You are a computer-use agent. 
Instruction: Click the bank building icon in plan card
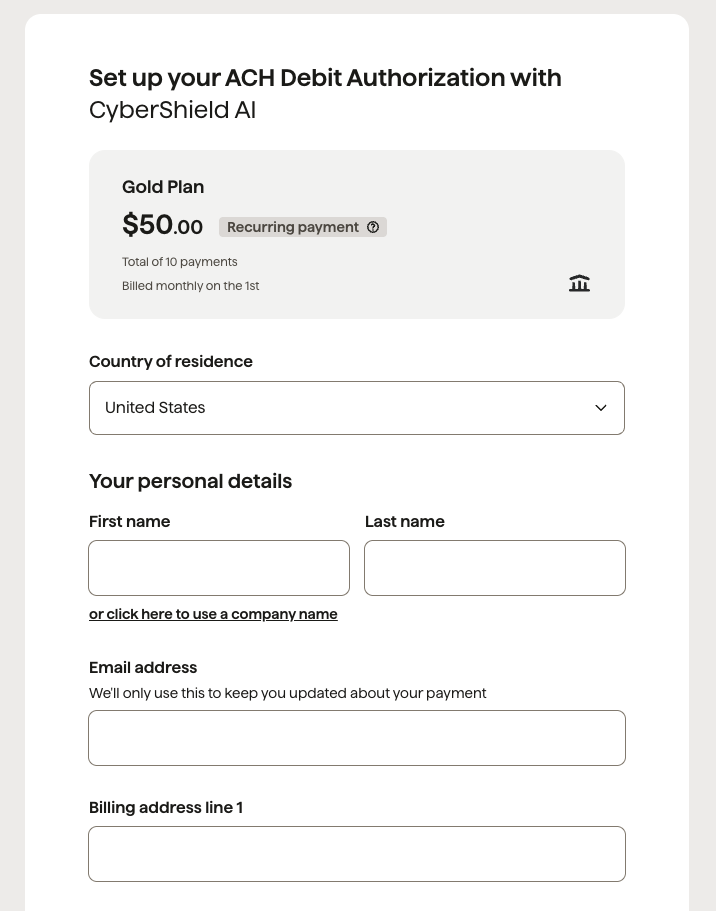pos(579,283)
